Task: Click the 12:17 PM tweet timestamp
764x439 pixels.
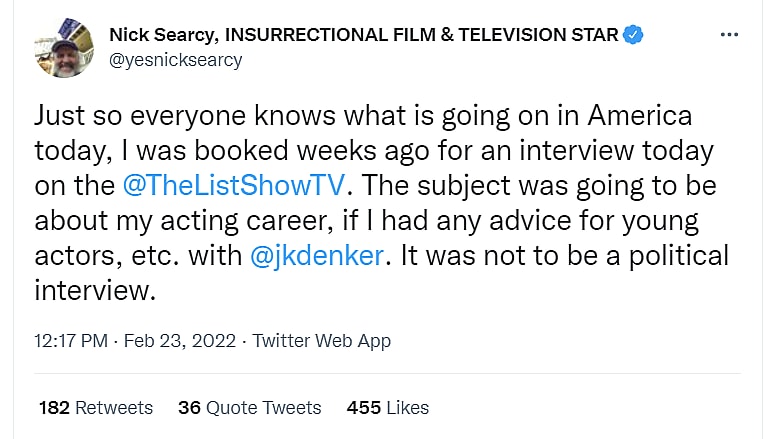Action: point(70,341)
